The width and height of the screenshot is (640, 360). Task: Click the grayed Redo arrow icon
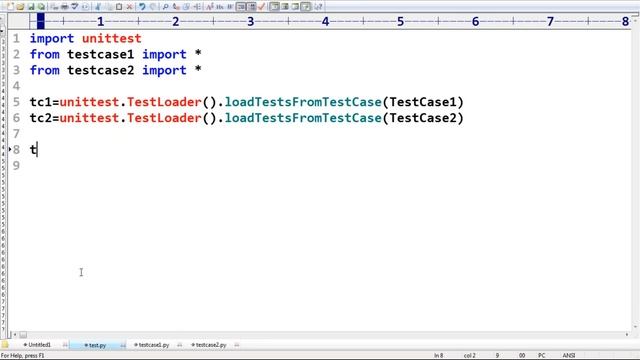[153, 7]
